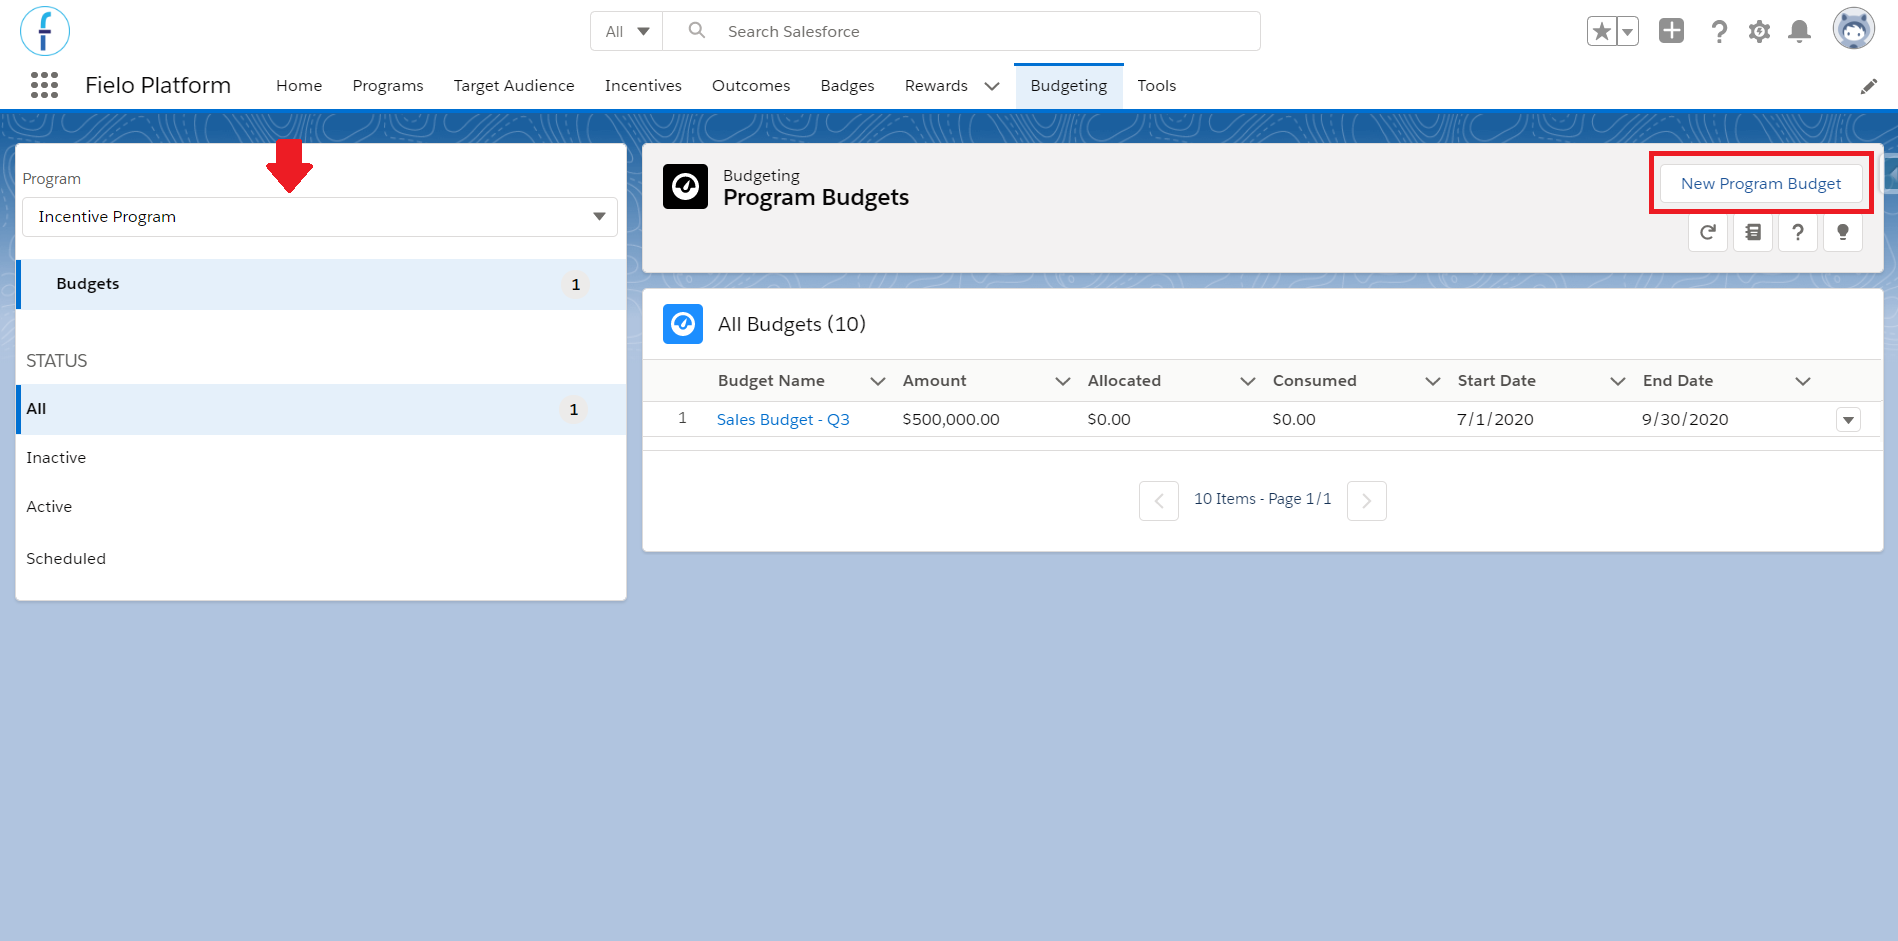
Task: Filter budgets by Scheduled status
Action: pos(66,559)
